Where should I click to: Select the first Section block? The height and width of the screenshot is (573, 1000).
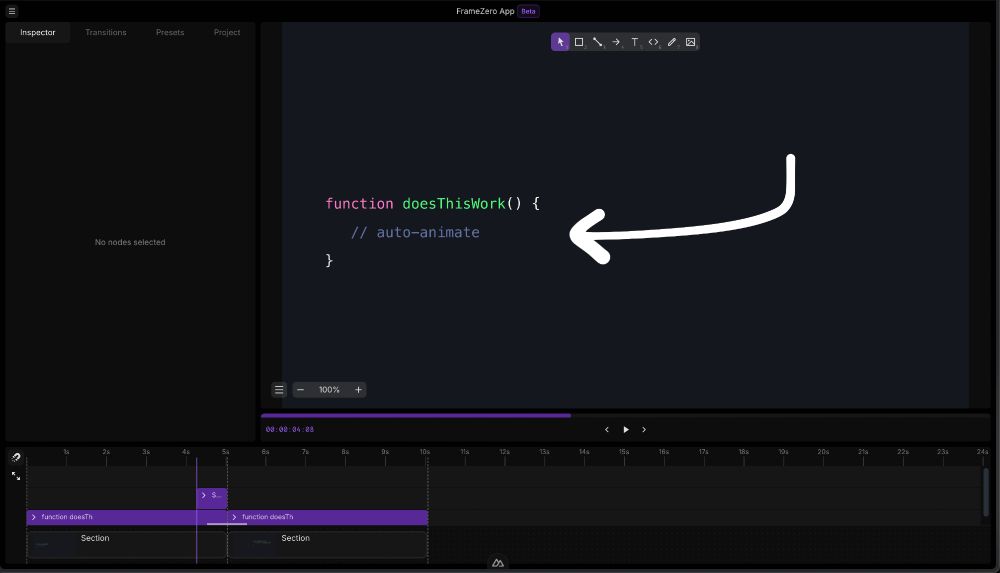127,545
